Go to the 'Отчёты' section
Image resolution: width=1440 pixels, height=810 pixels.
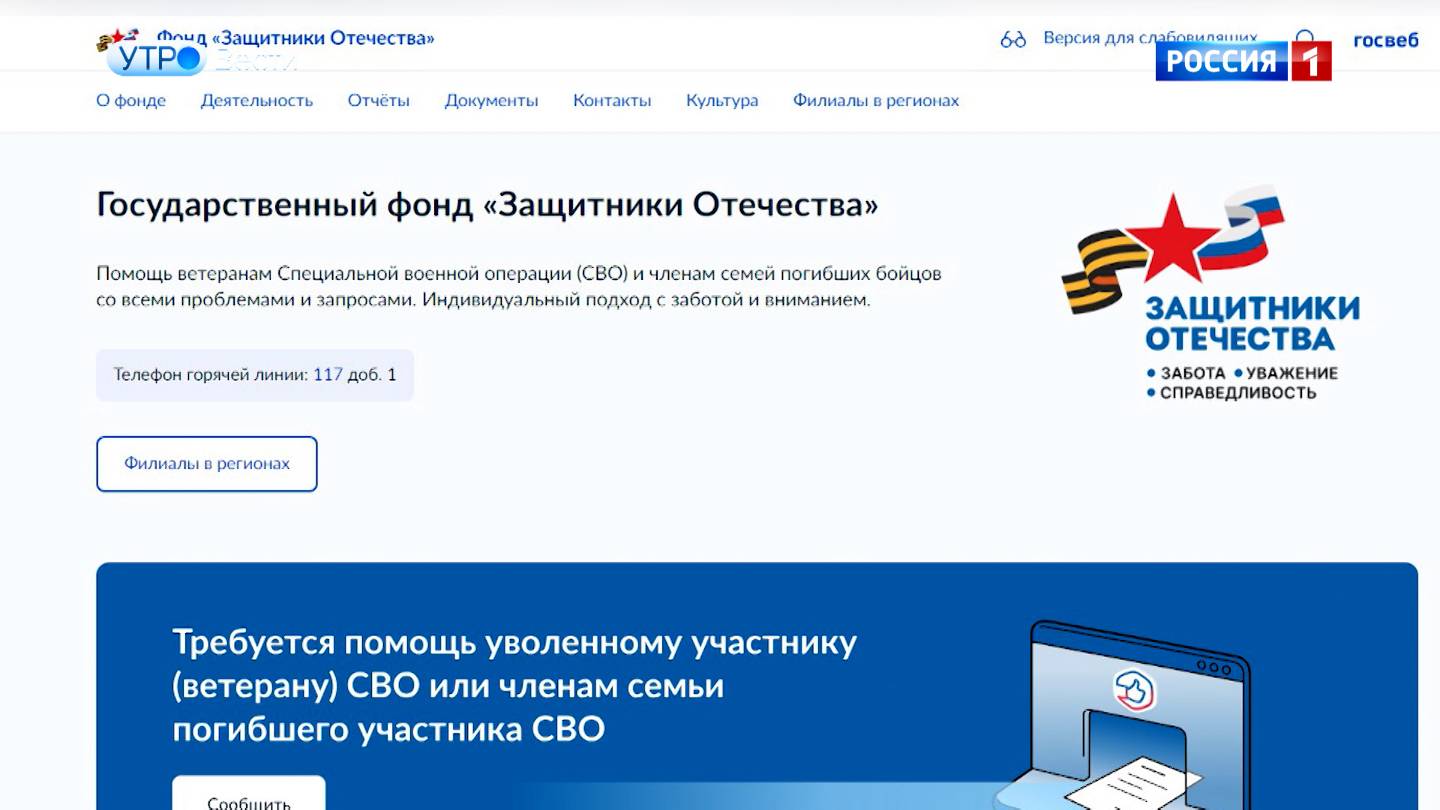tap(379, 101)
